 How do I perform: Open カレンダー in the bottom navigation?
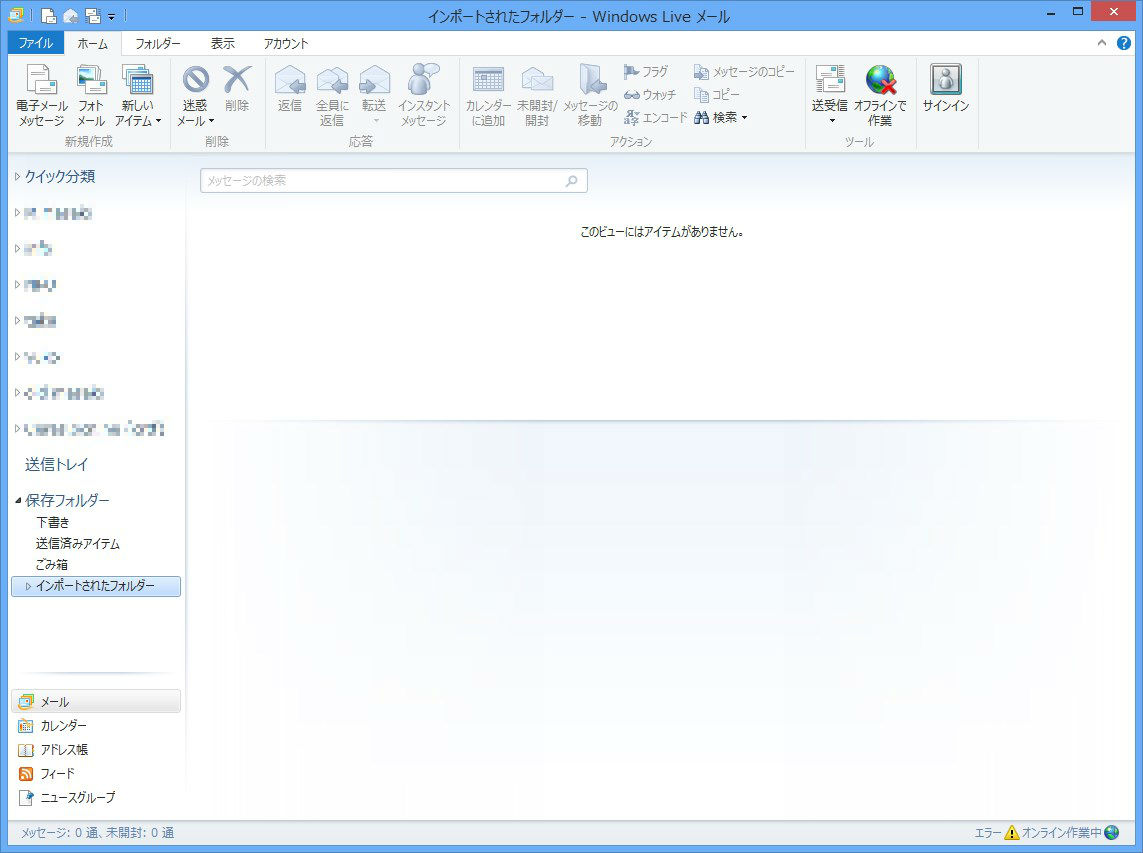pyautogui.click(x=63, y=726)
